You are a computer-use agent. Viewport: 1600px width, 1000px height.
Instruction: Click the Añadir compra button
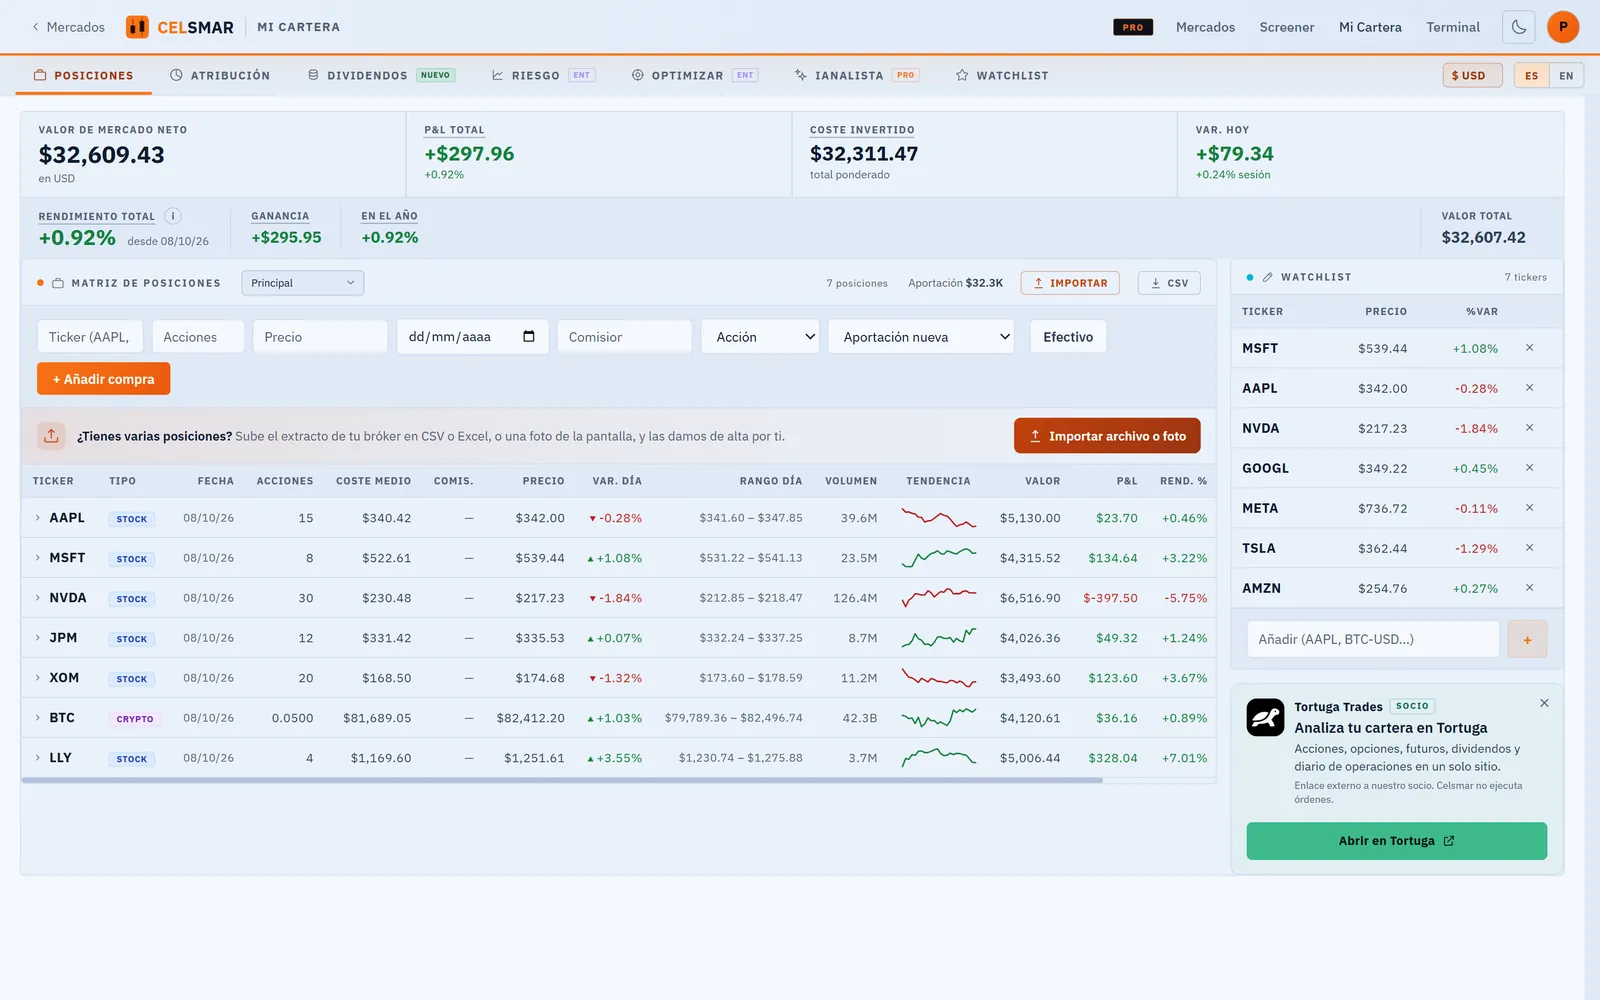coord(104,379)
